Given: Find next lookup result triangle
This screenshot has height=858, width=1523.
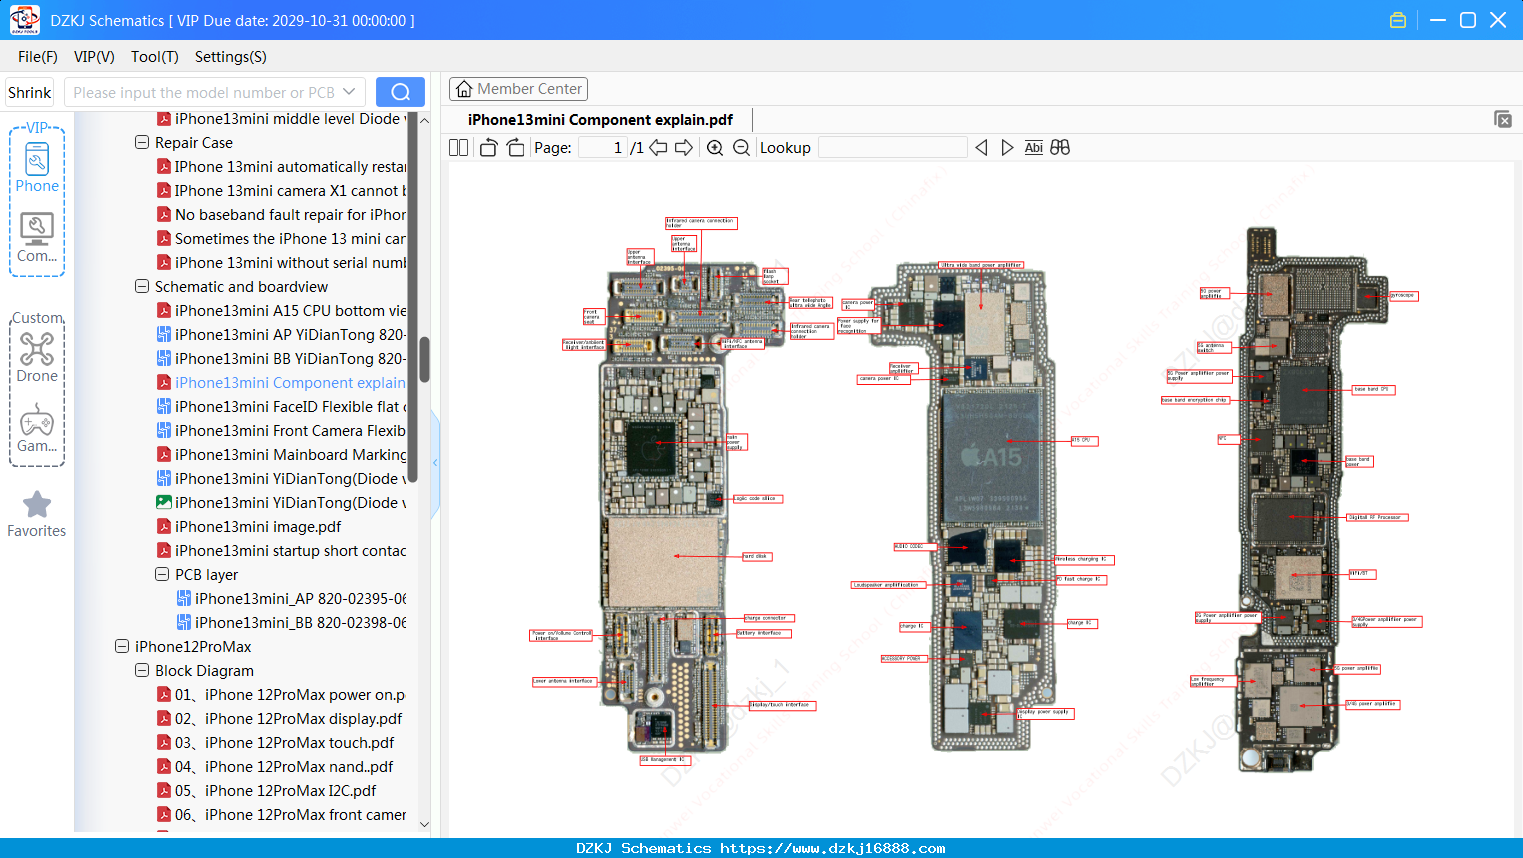Looking at the screenshot, I should tap(1007, 148).
